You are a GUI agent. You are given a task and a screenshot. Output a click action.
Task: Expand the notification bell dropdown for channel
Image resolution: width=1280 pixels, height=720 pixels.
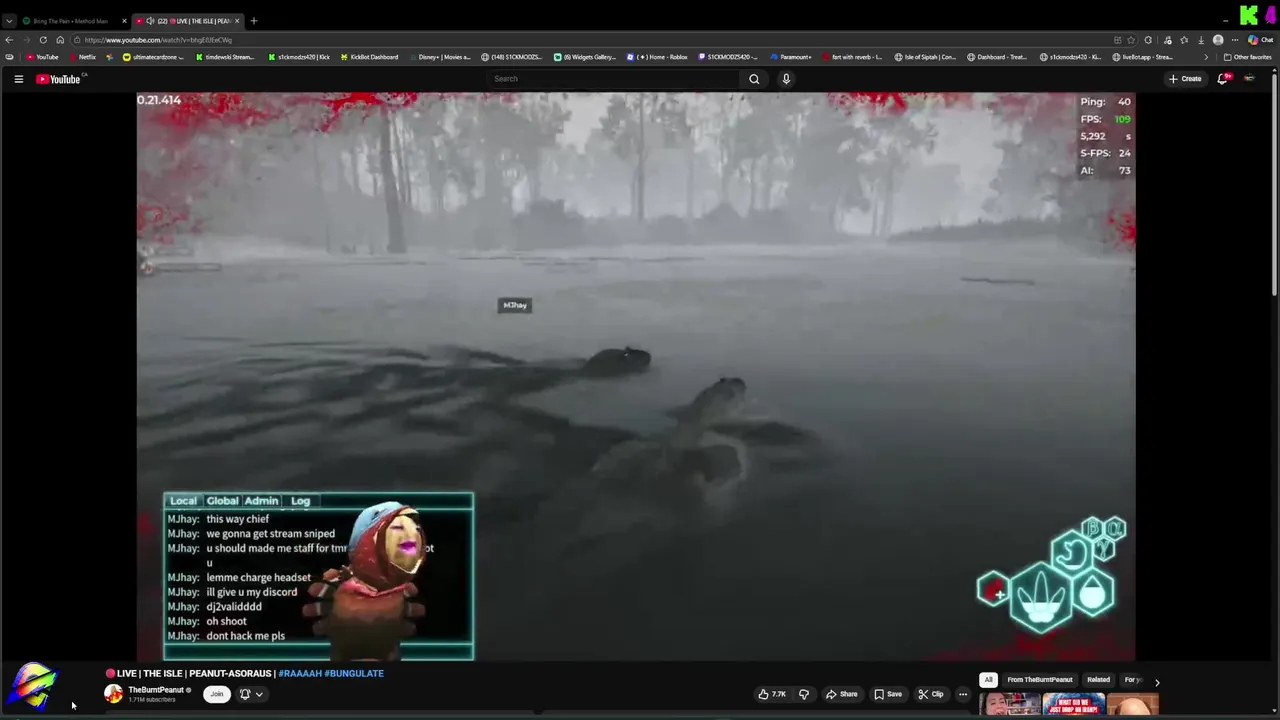click(259, 694)
